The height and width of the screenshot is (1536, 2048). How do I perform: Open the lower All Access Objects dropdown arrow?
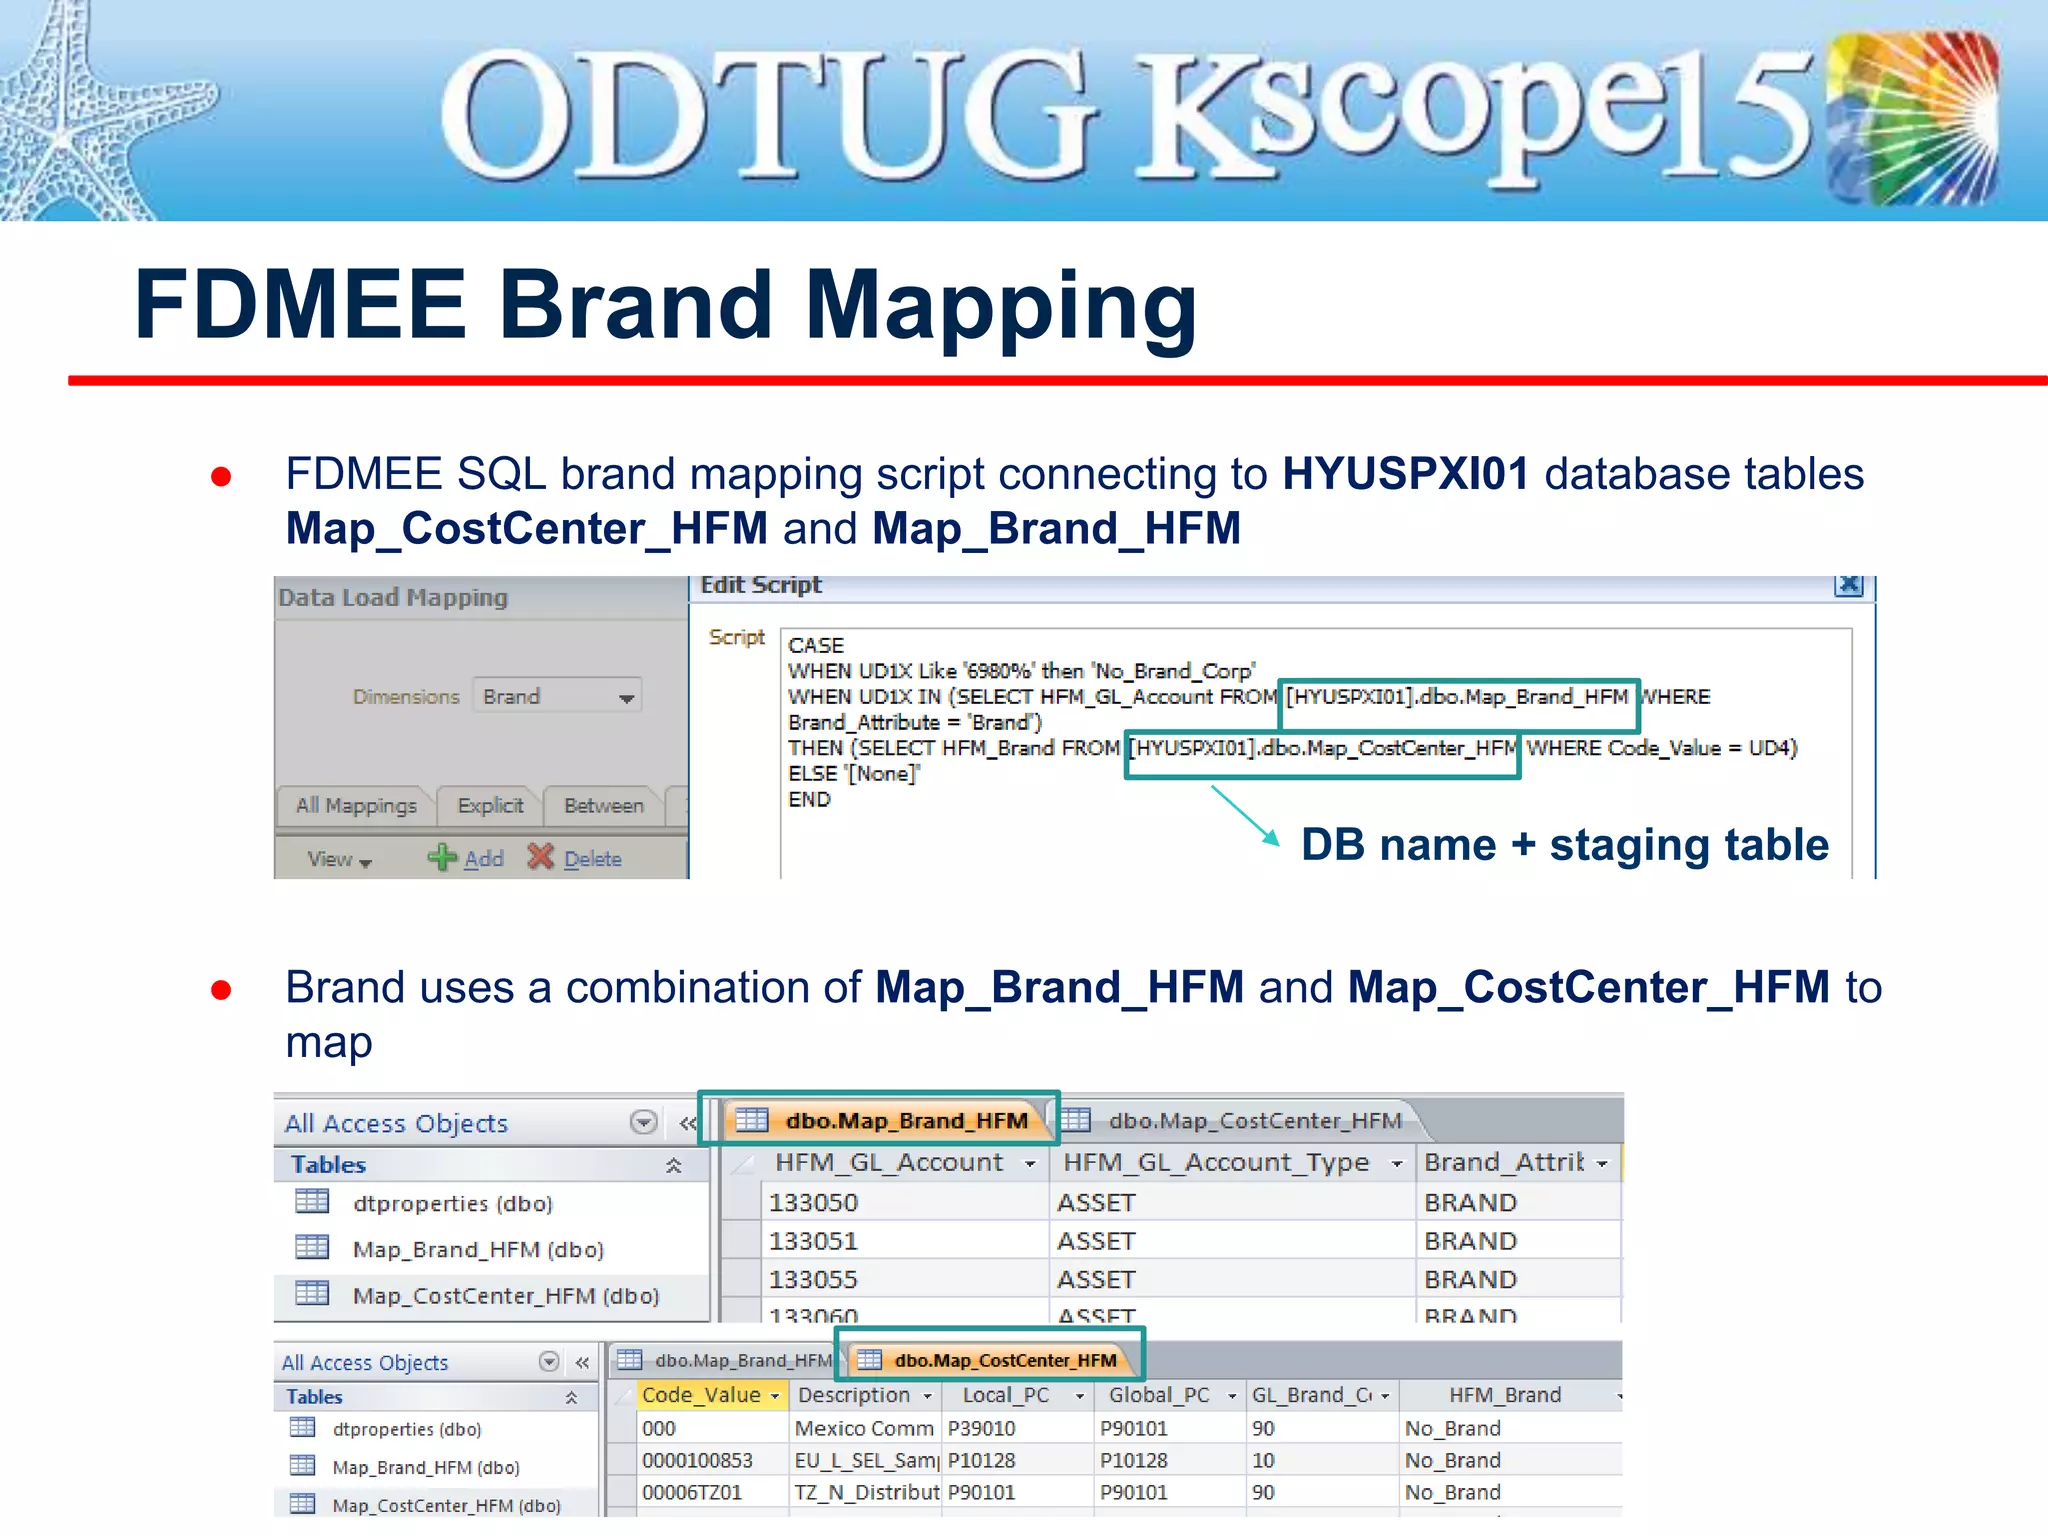[x=548, y=1361]
